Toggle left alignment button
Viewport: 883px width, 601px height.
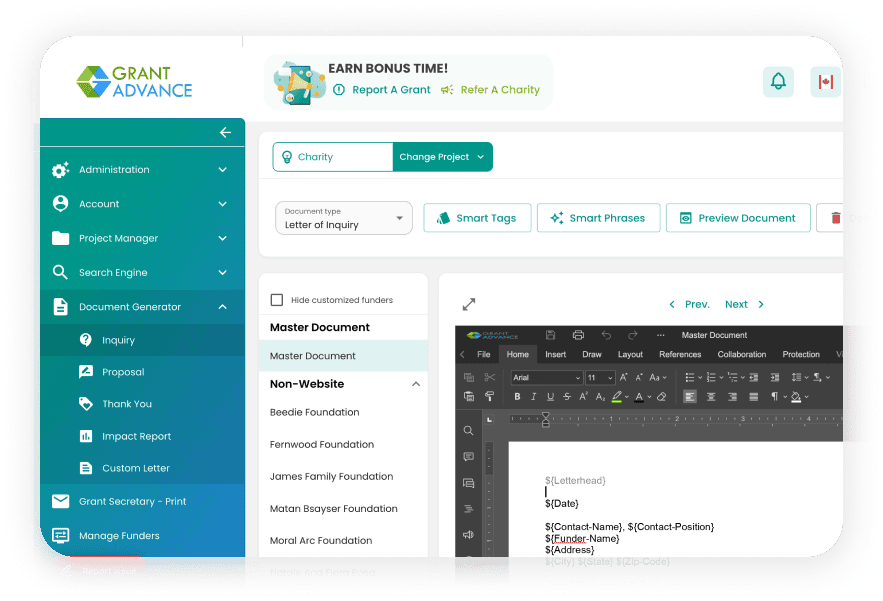coord(690,397)
